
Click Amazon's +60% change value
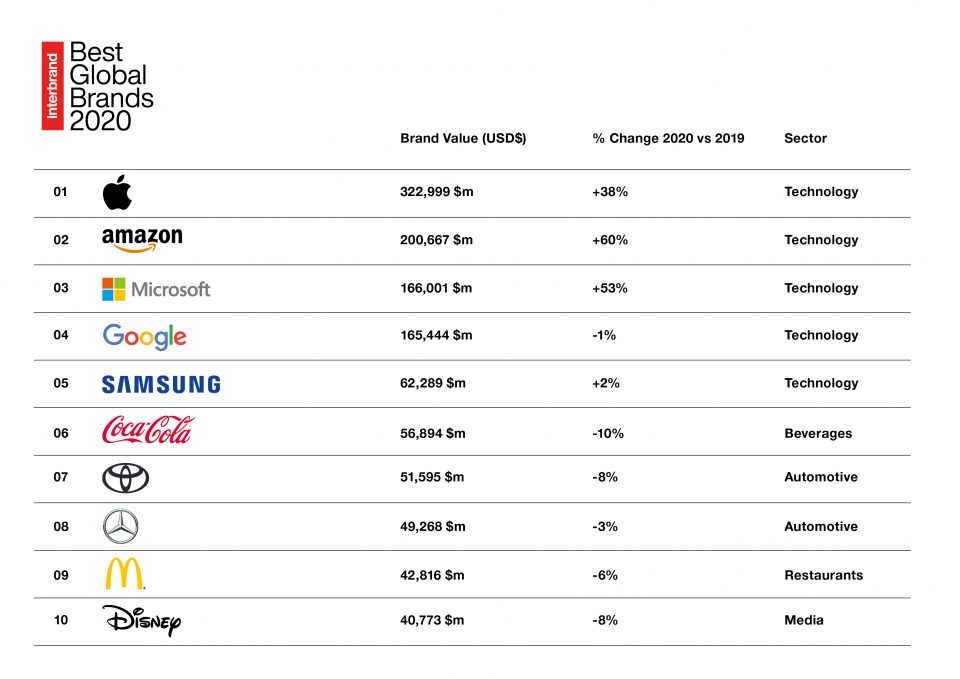pos(610,240)
